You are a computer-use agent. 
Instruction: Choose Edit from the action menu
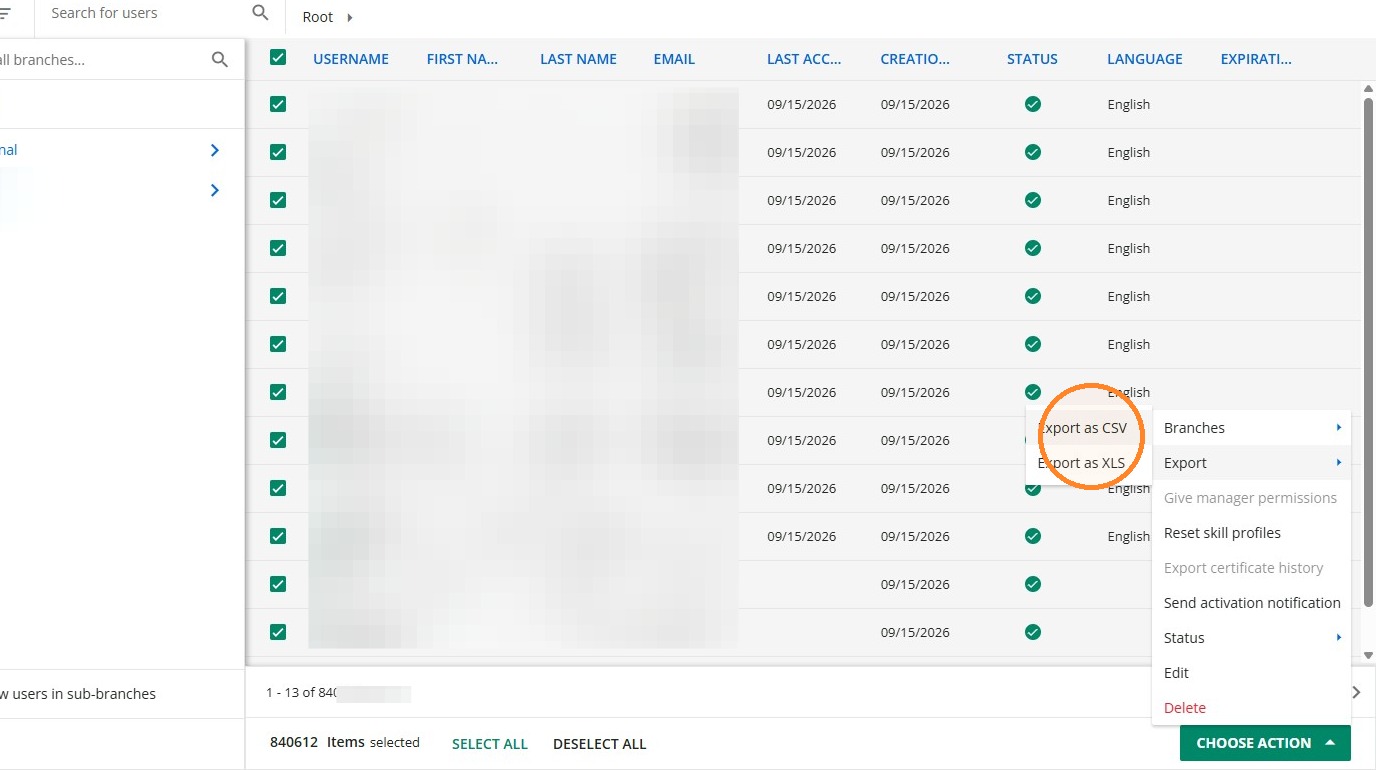[1176, 673]
